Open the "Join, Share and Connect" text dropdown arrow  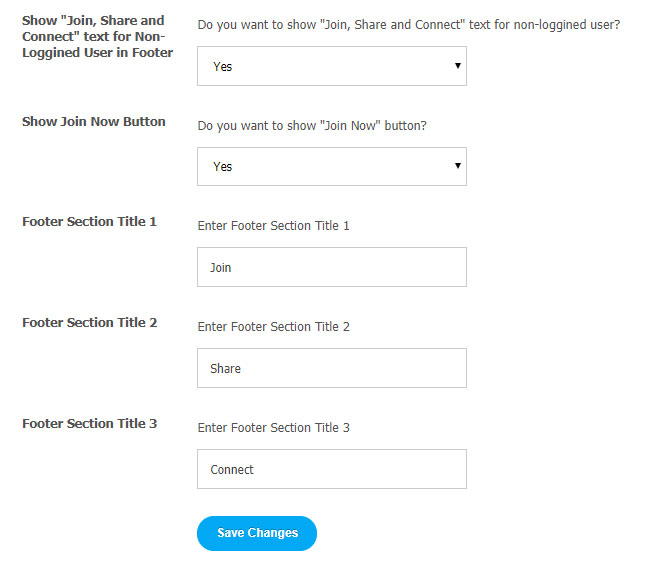click(457, 66)
